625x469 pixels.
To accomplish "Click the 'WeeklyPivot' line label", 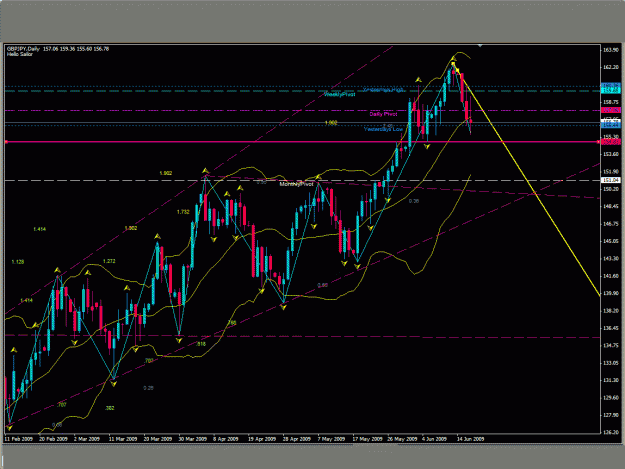I will [340, 94].
